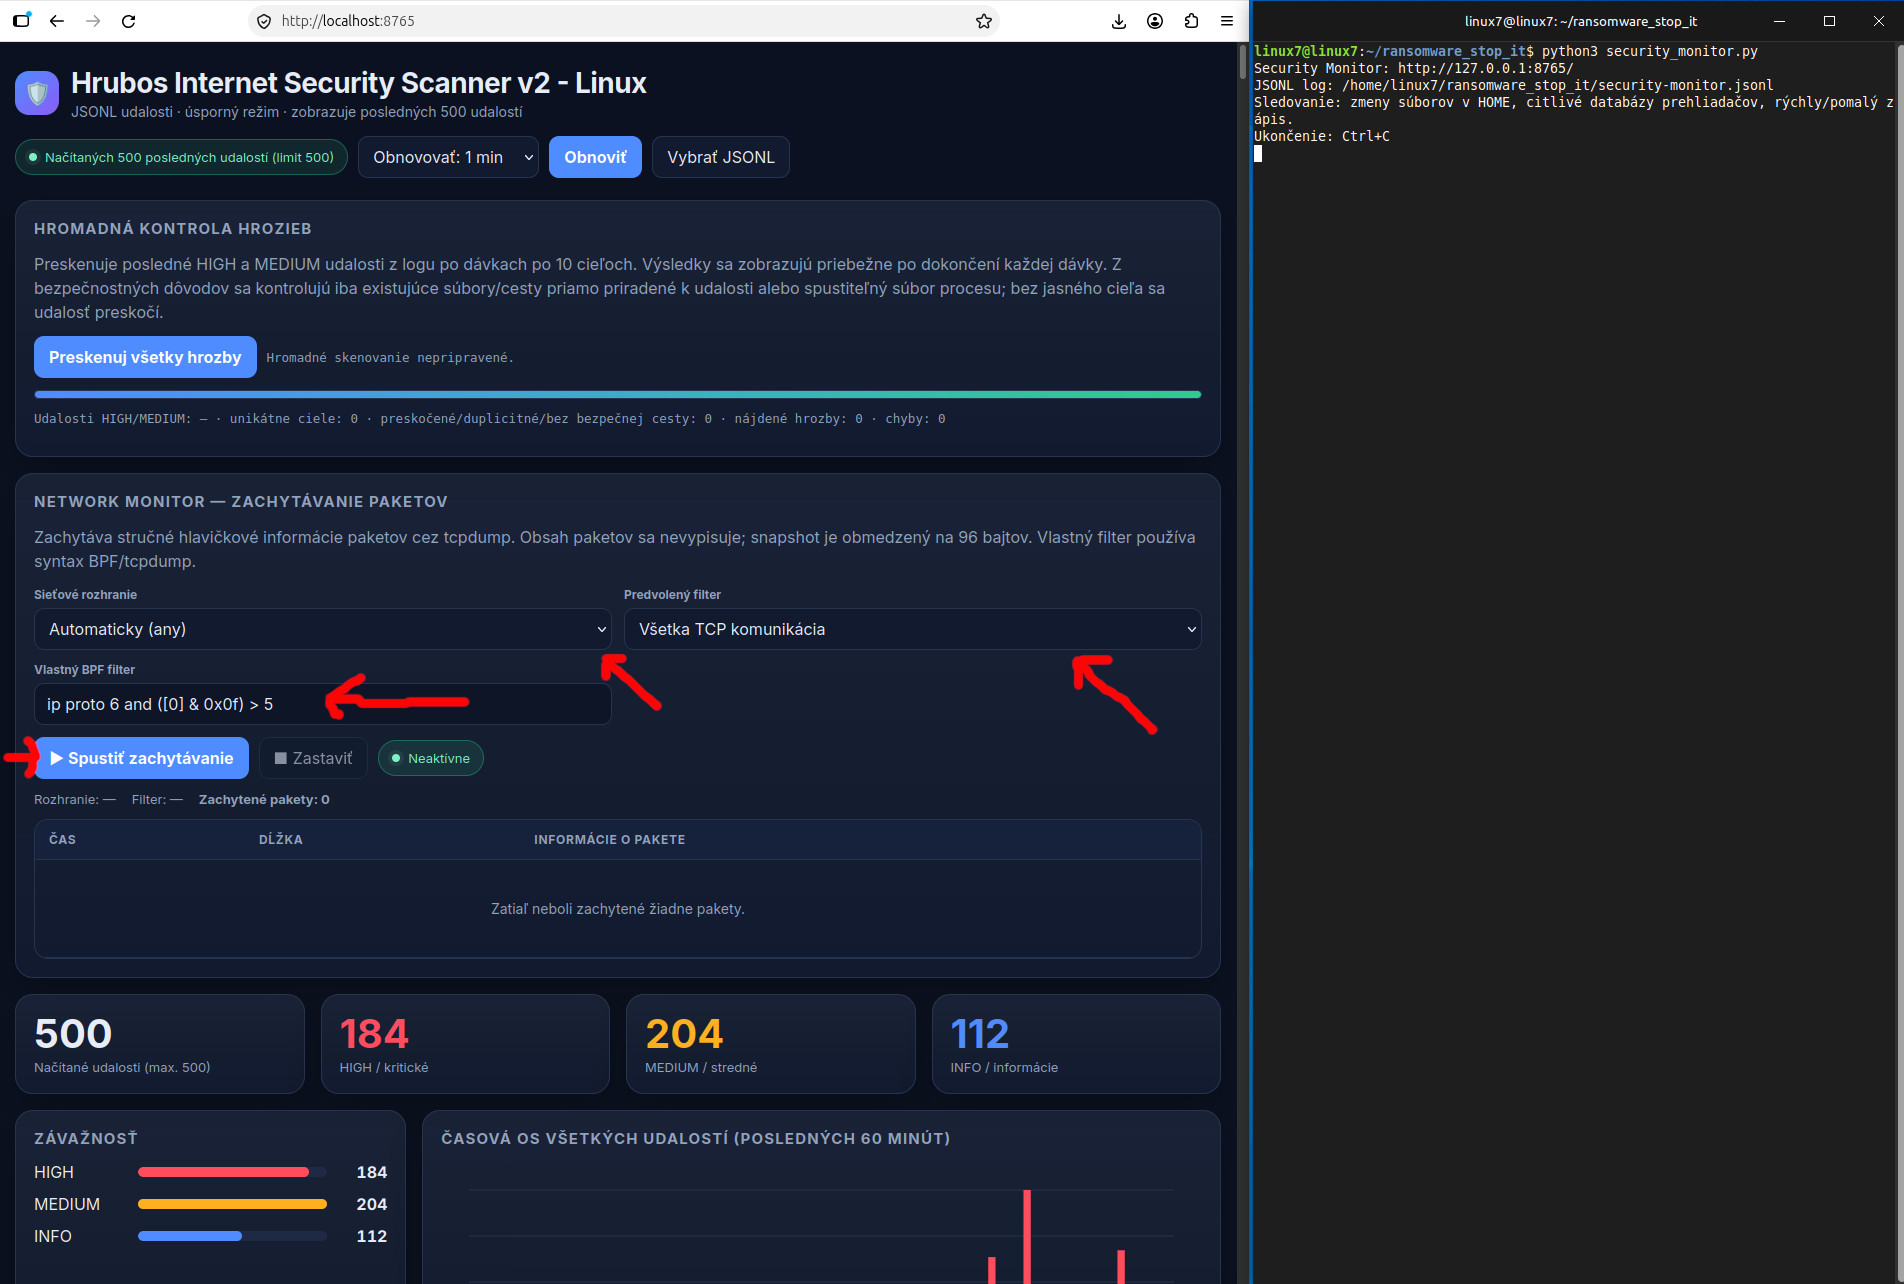
Task: Open the browser account profile icon
Action: (x=1155, y=21)
